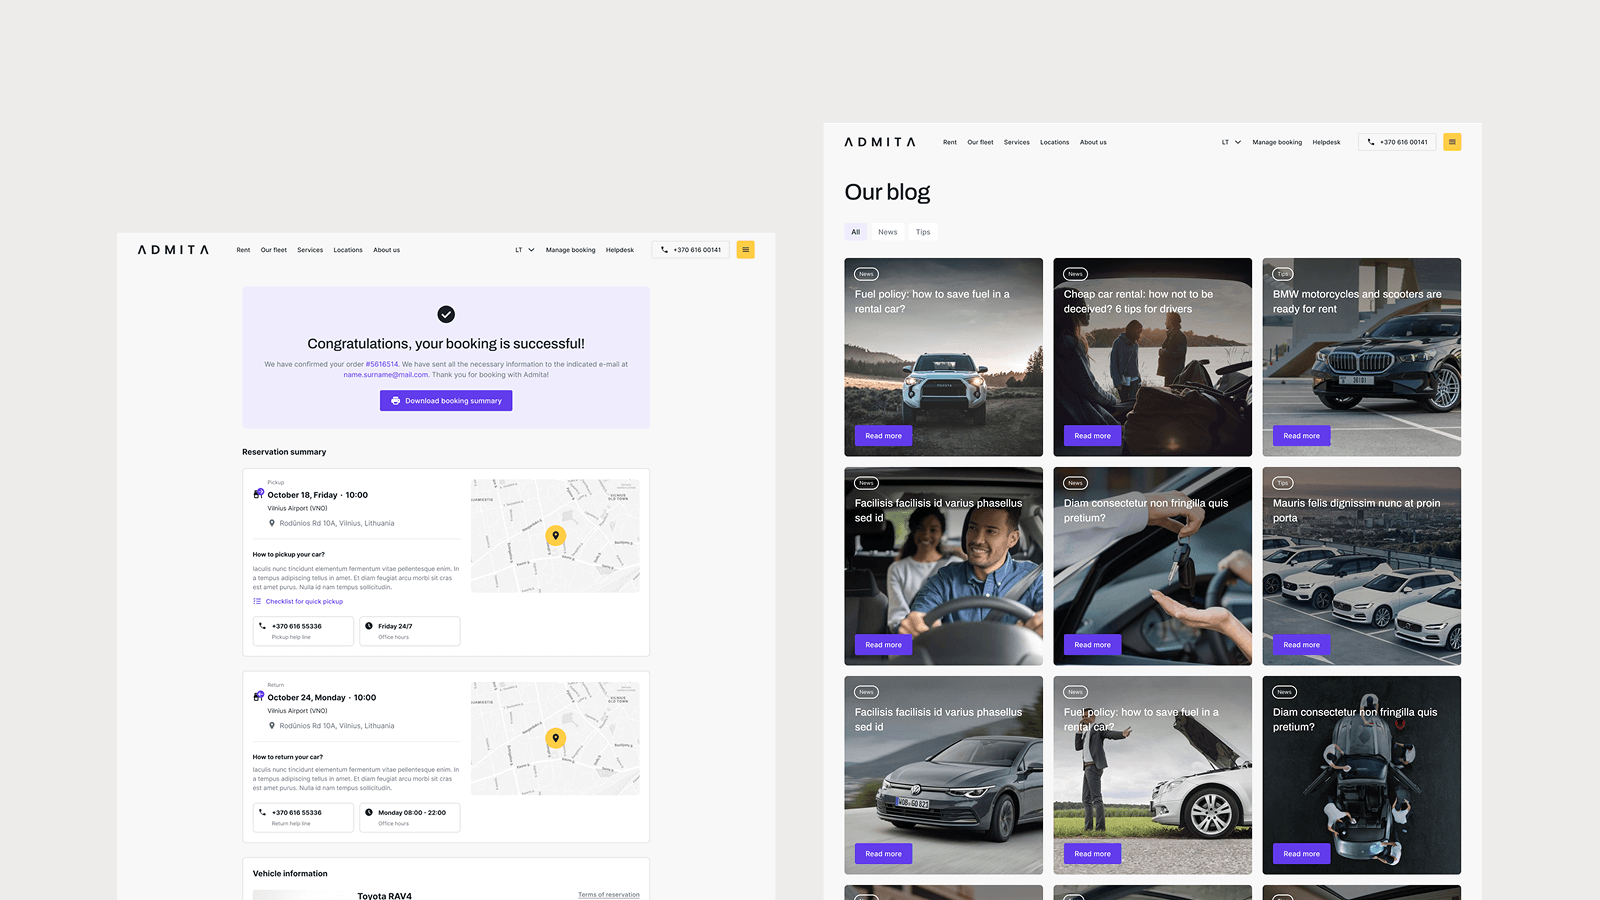Image resolution: width=1600 pixels, height=900 pixels.
Task: Click News tag on Cheap car rental card
Action: coord(1075,274)
